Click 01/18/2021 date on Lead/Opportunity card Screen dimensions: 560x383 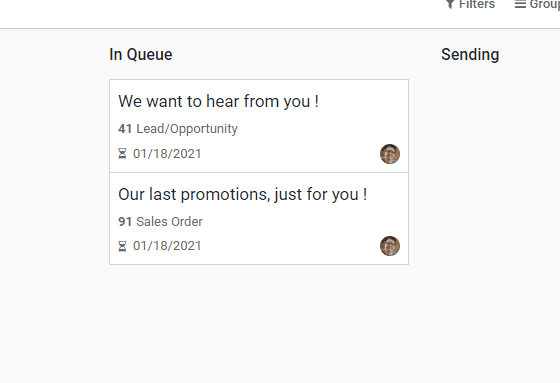[167, 154]
